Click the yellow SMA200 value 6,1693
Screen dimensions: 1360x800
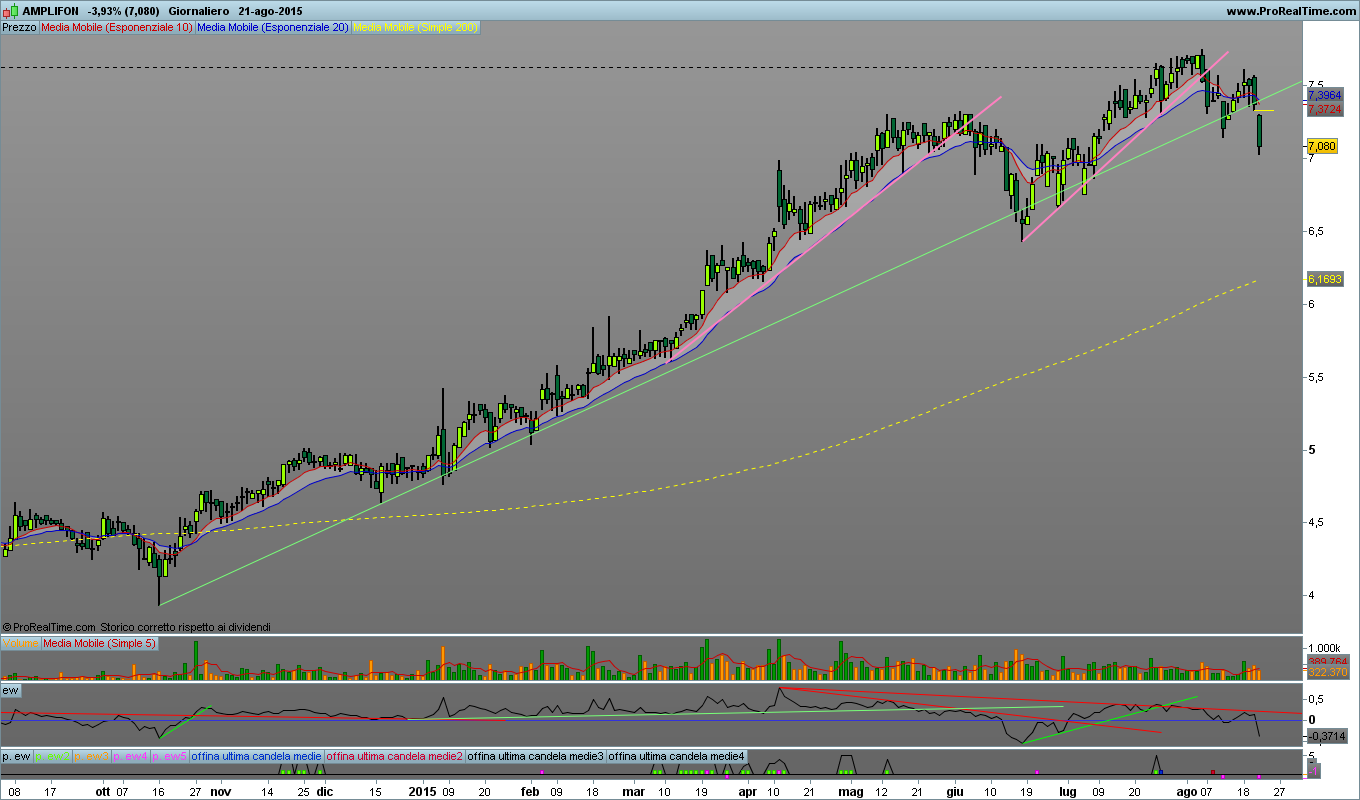[x=1323, y=277]
